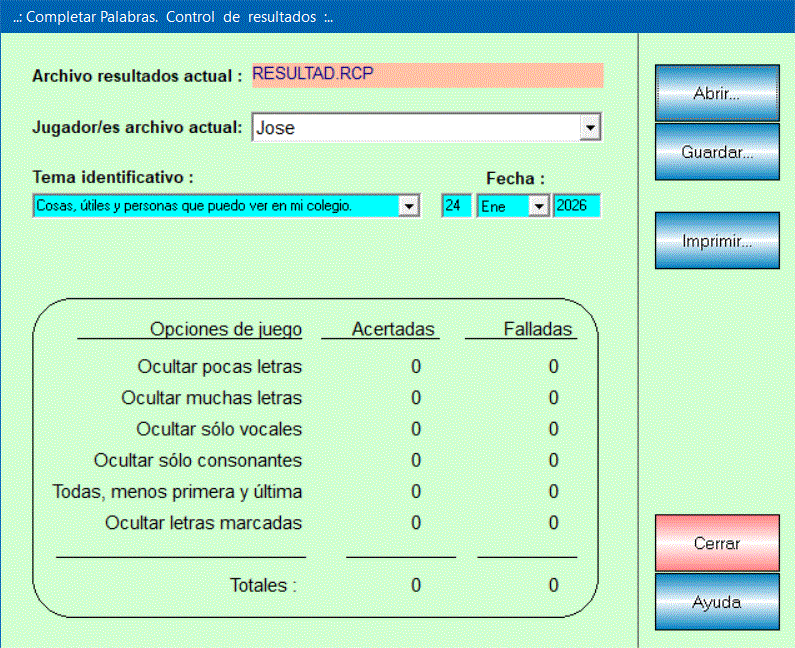Click the player name field showing Jose
This screenshot has width=795, height=648.
(x=415, y=128)
